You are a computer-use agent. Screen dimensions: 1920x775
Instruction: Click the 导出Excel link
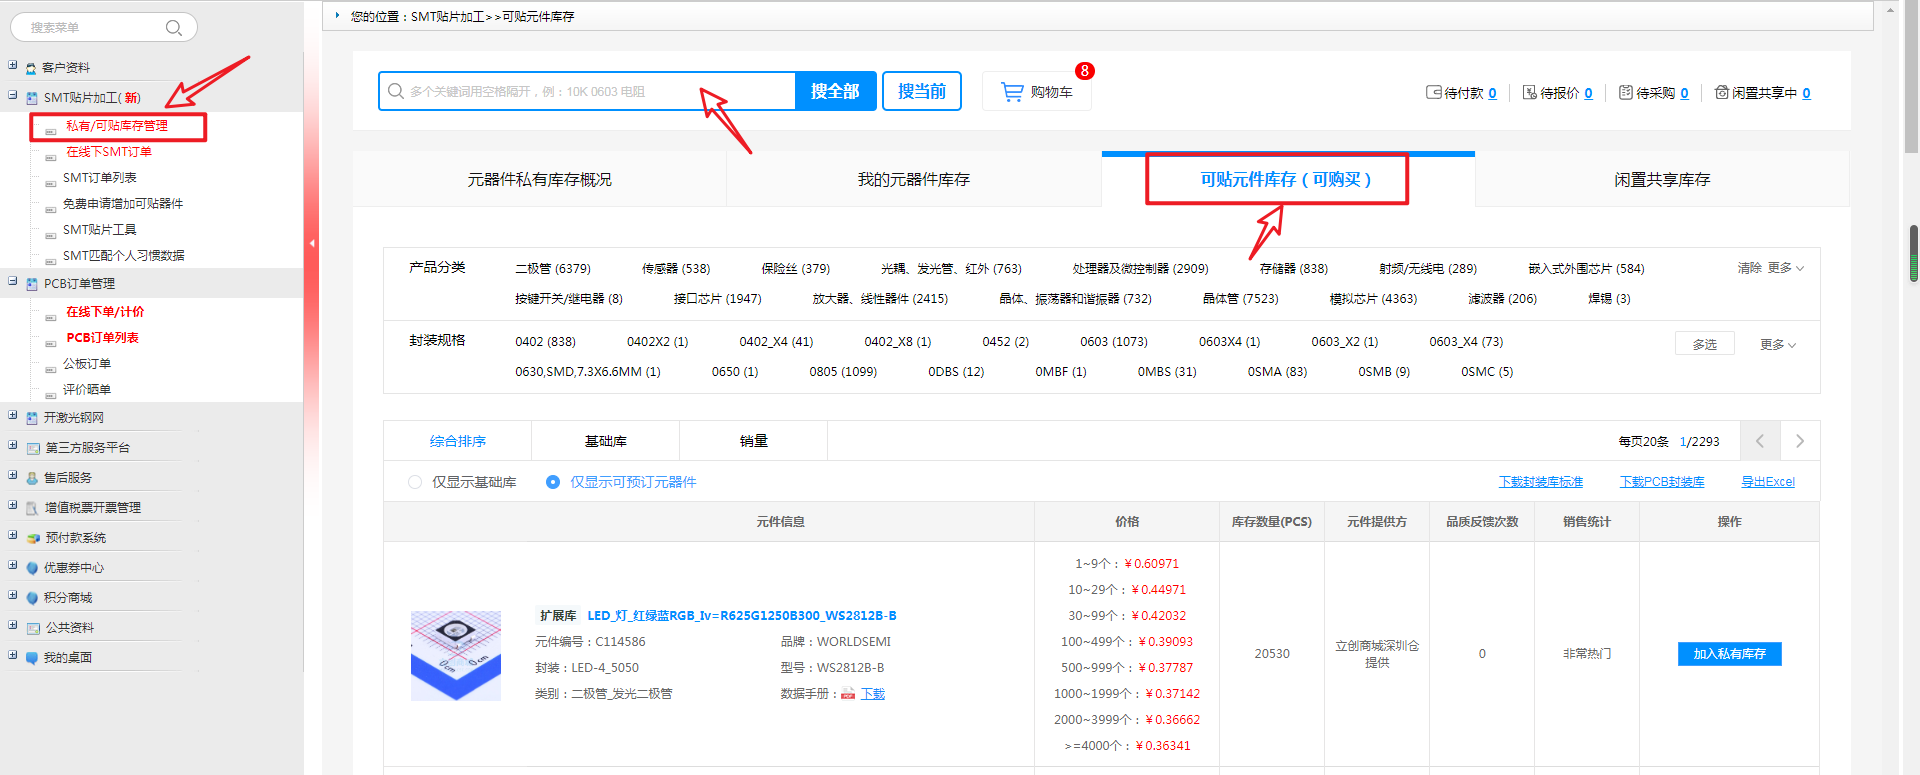coord(1767,482)
